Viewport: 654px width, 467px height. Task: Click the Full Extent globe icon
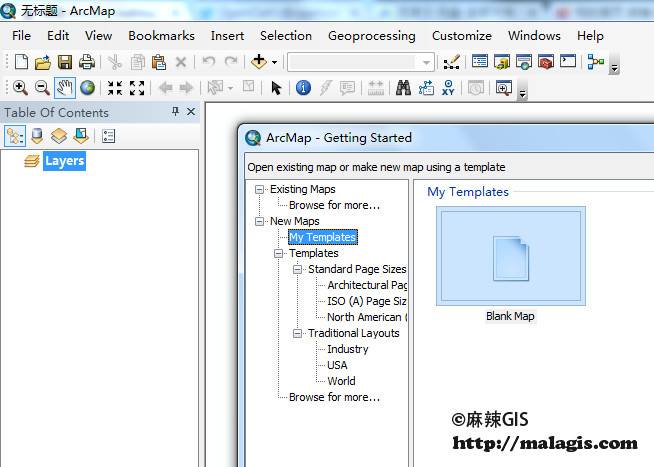pyautogui.click(x=87, y=88)
